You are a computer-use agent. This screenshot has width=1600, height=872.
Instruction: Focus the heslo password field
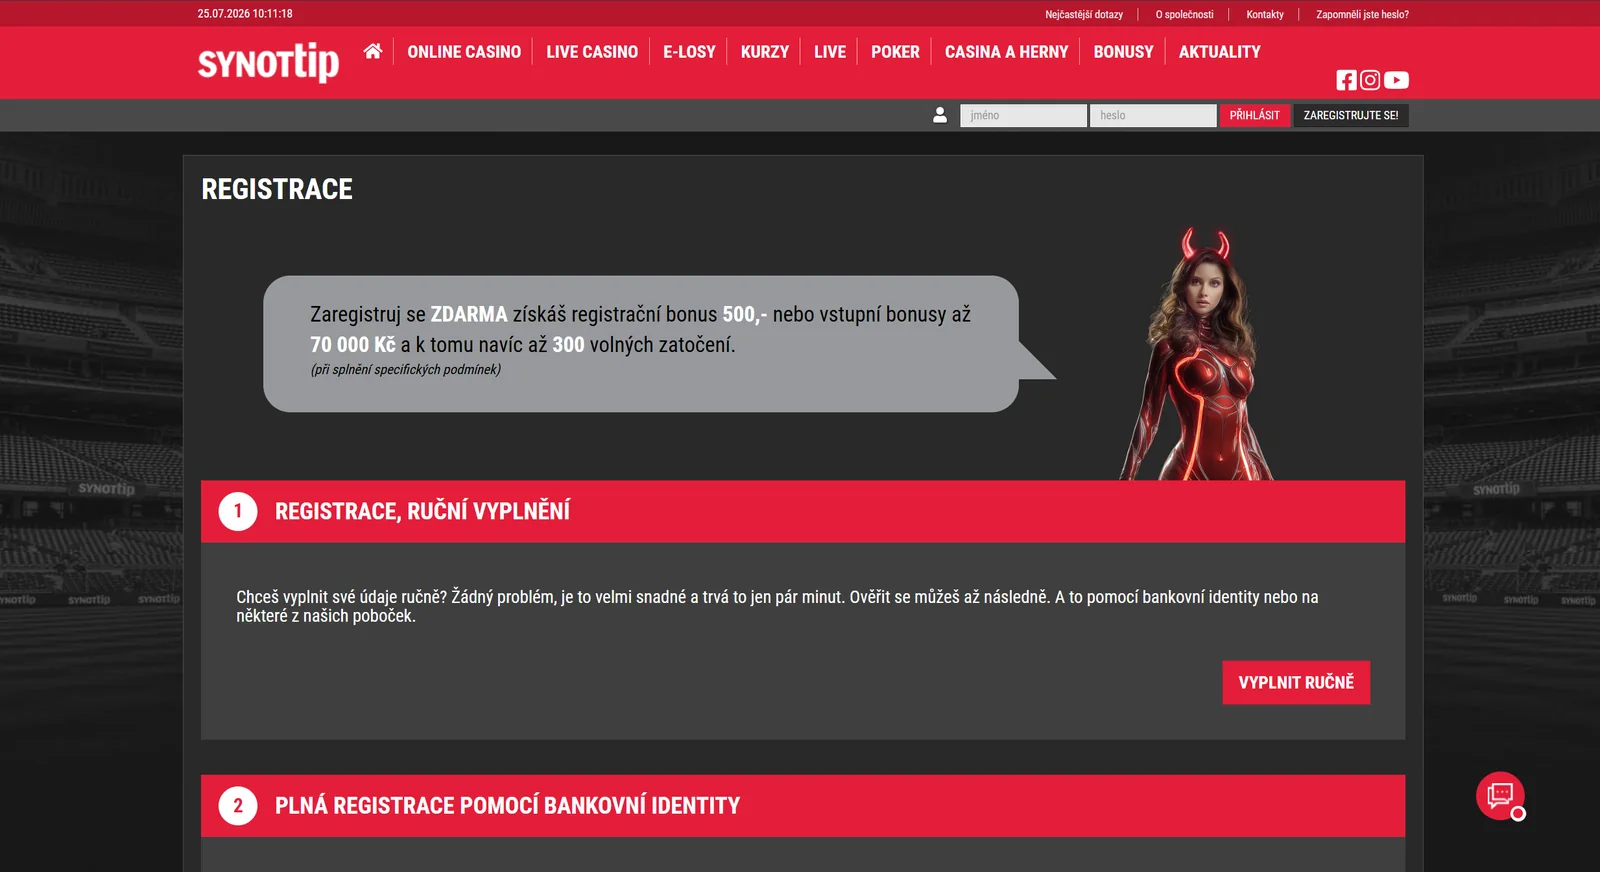click(1153, 115)
